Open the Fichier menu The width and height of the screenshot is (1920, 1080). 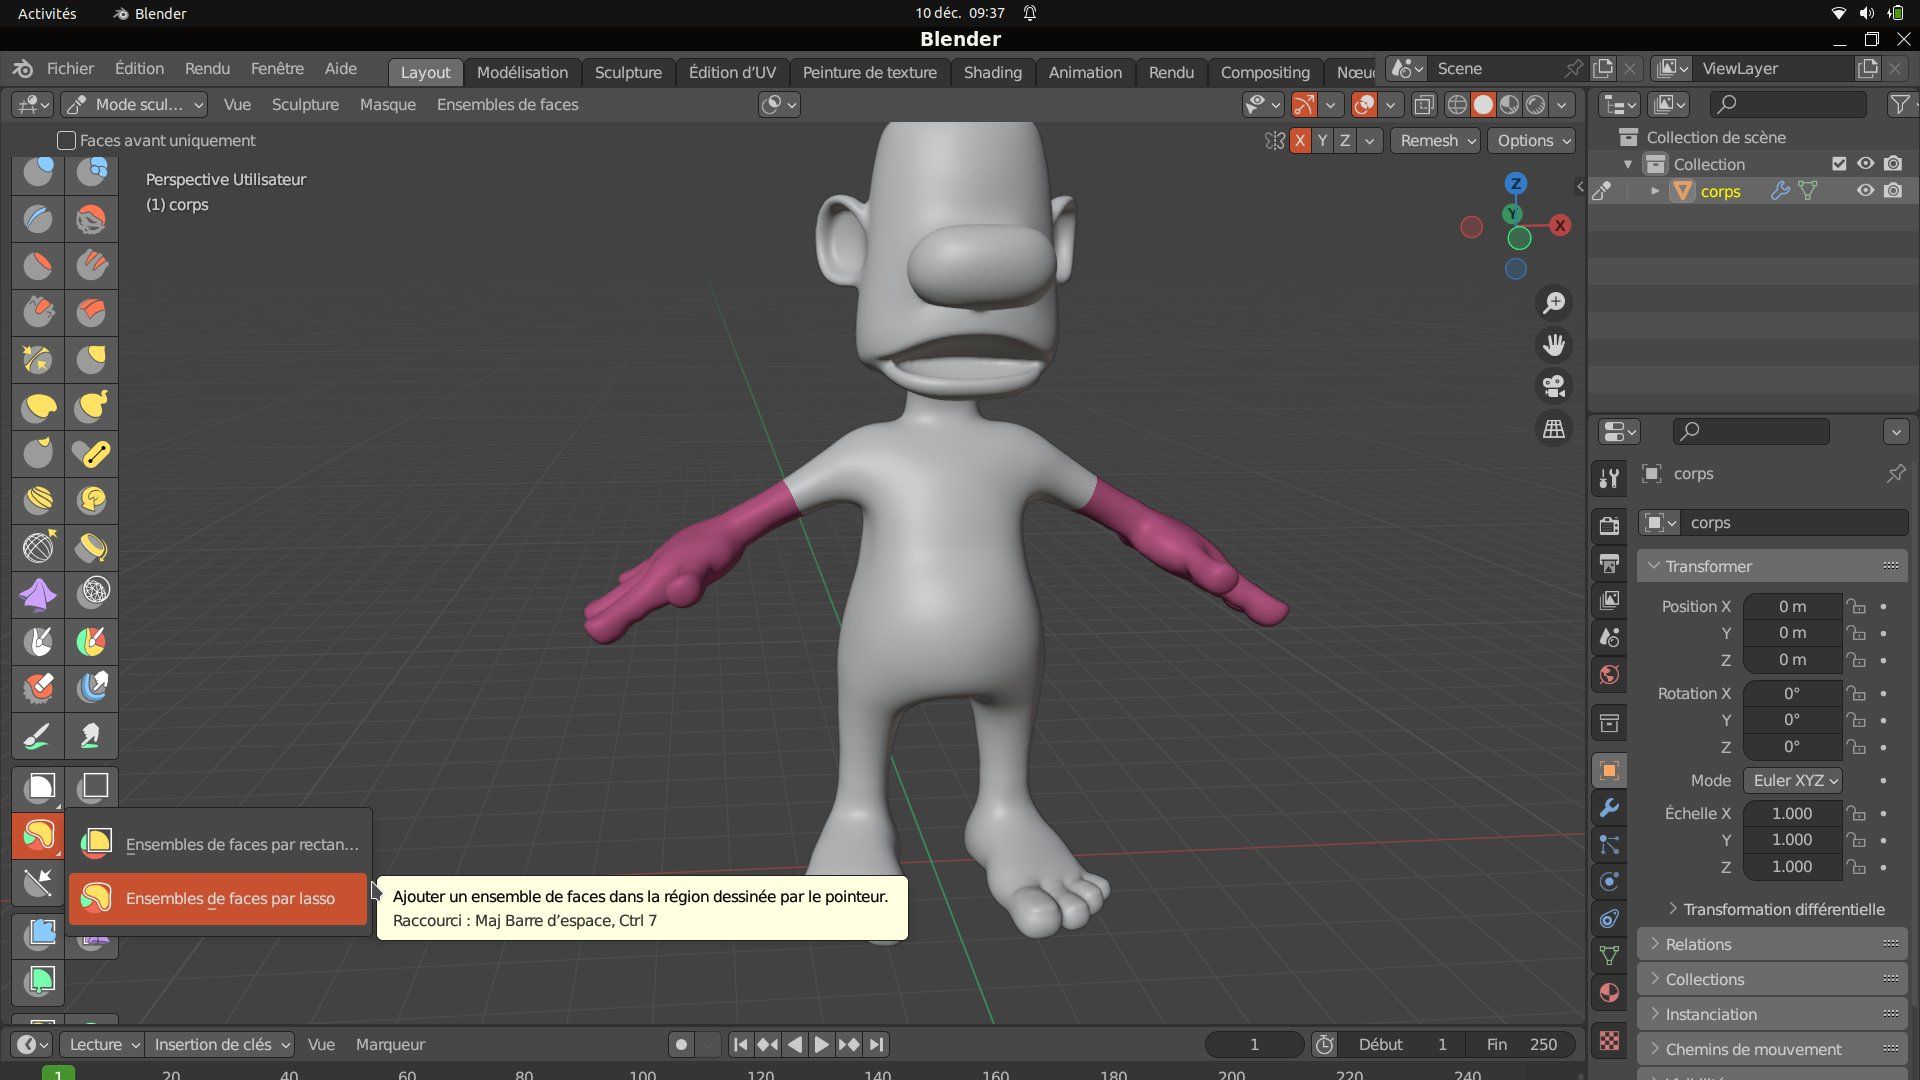pos(70,69)
